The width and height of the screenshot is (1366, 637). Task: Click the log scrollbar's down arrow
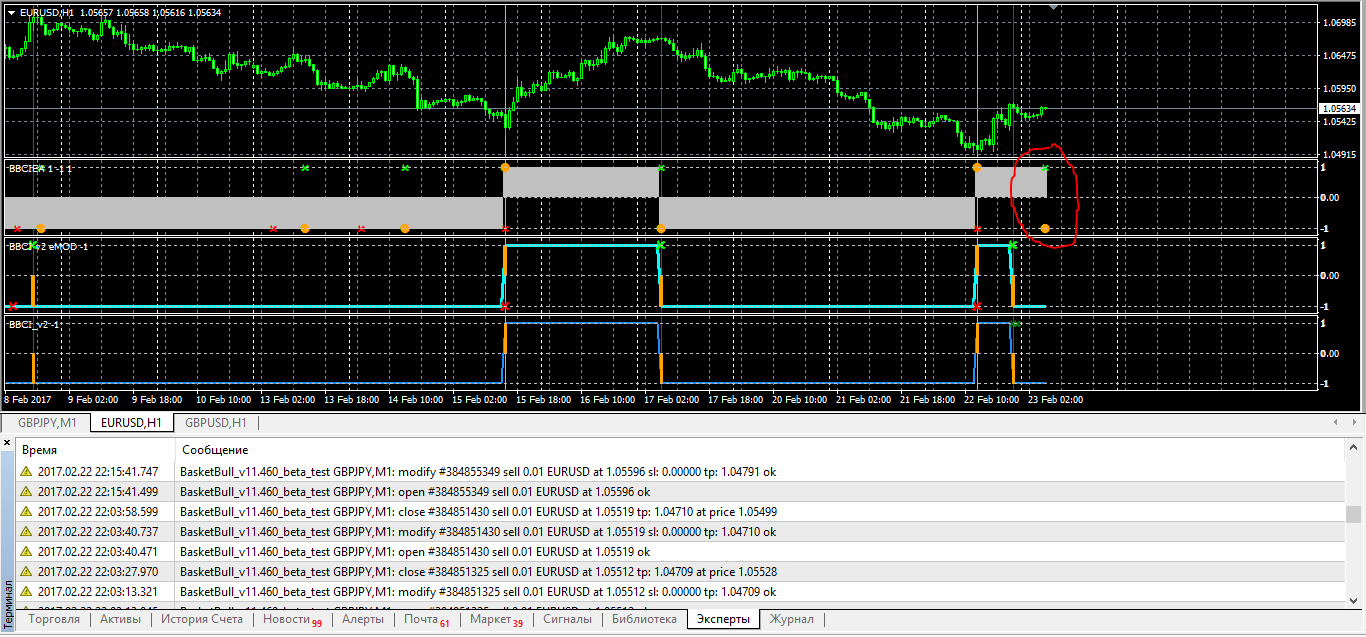point(1353,602)
